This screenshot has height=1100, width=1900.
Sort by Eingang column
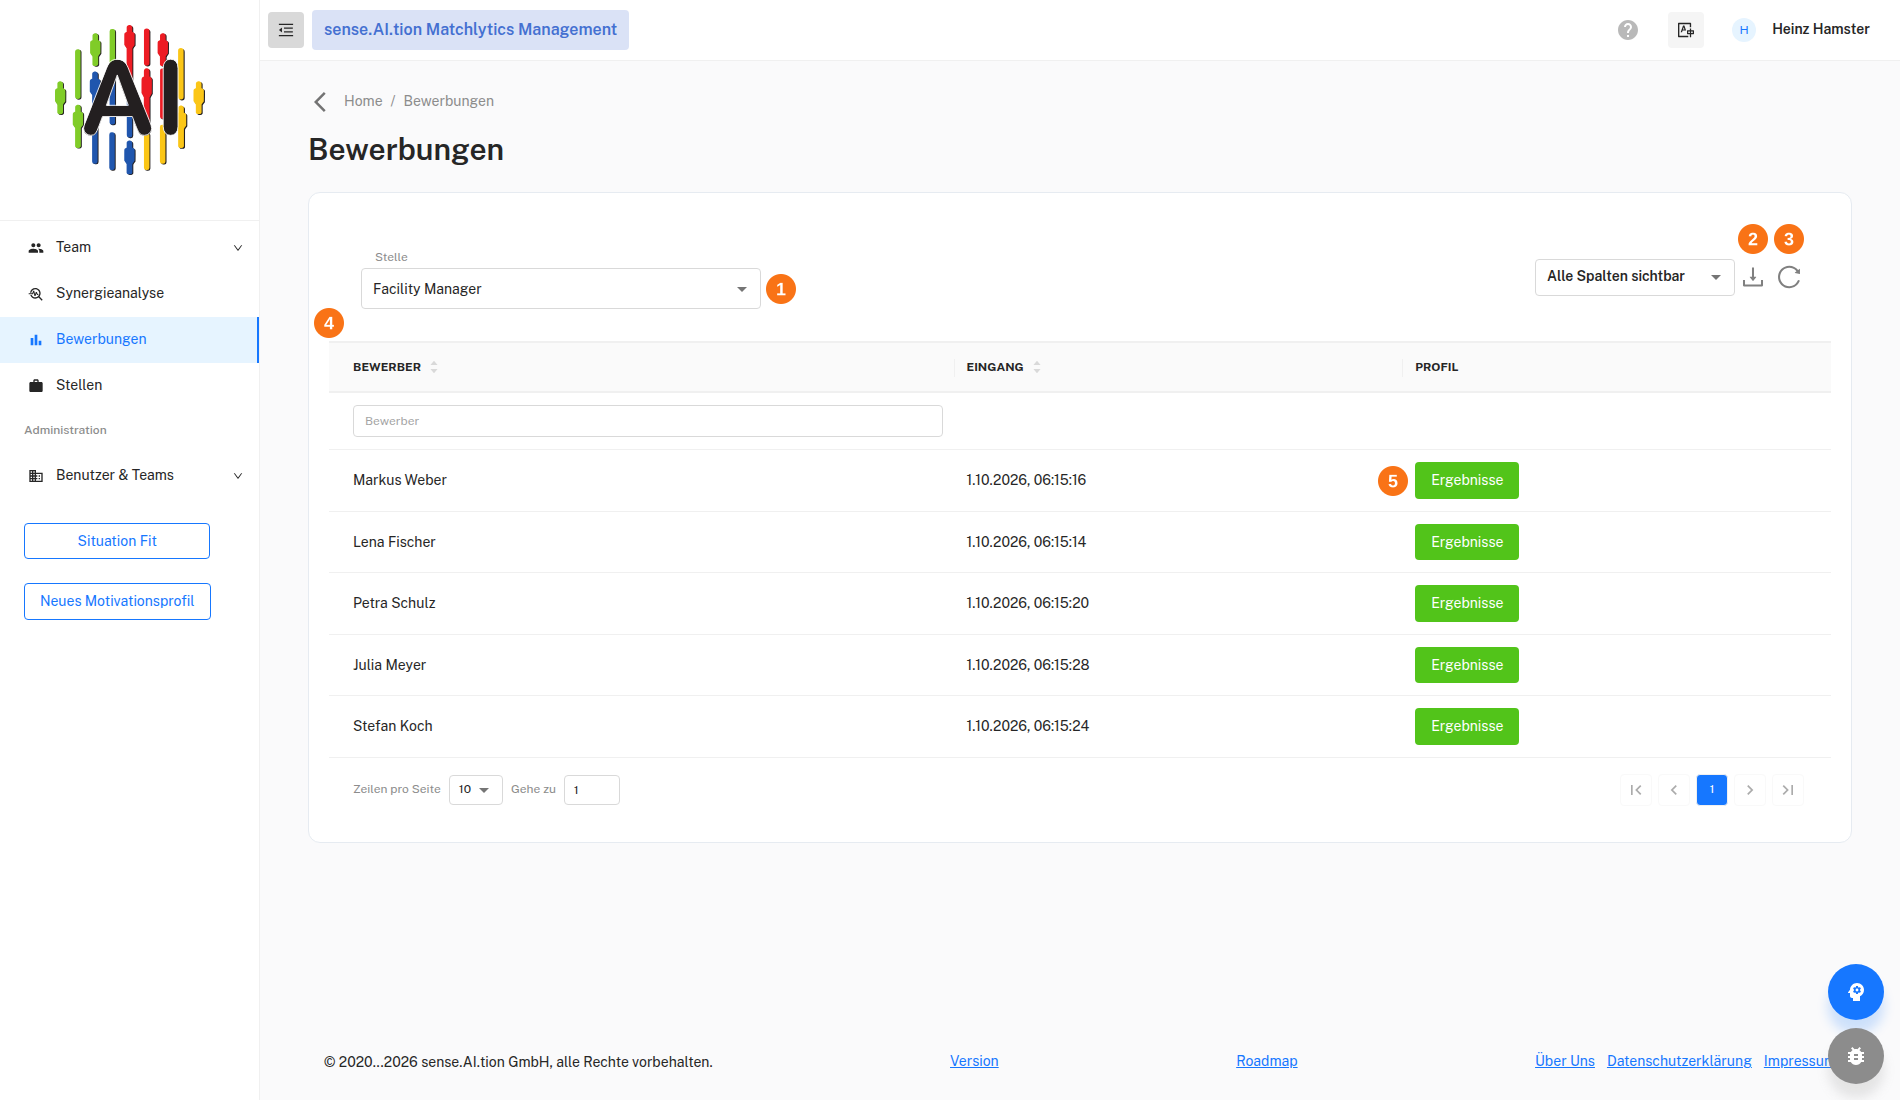[1037, 367]
